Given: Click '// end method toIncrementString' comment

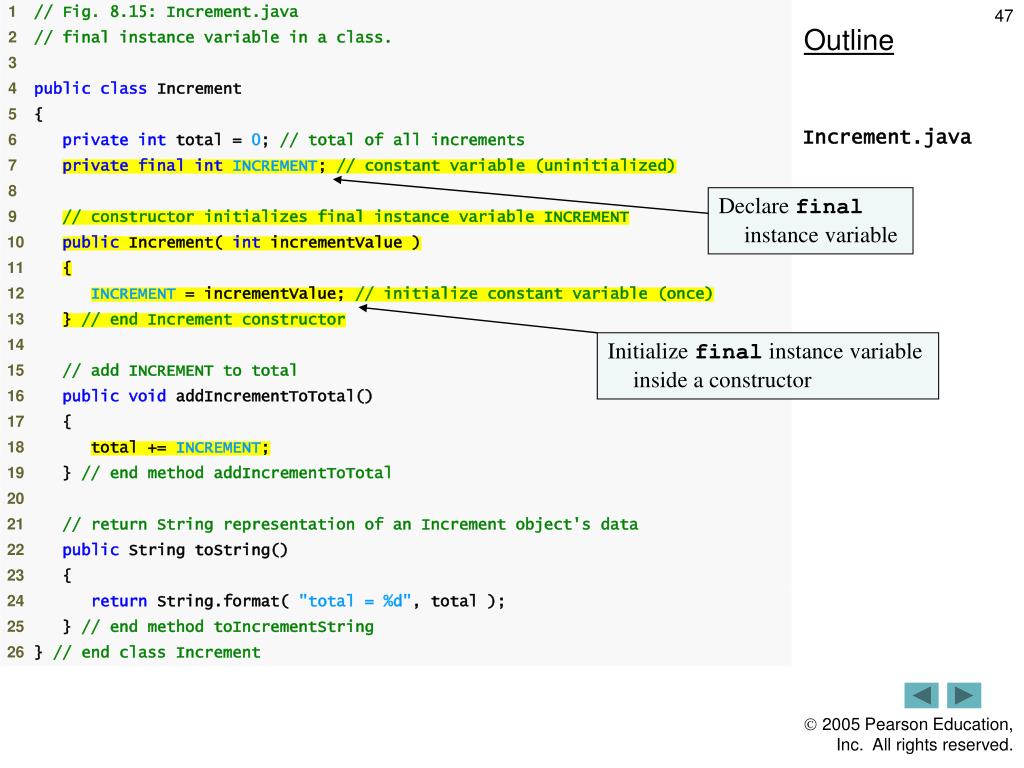Looking at the screenshot, I should pyautogui.click(x=227, y=626).
